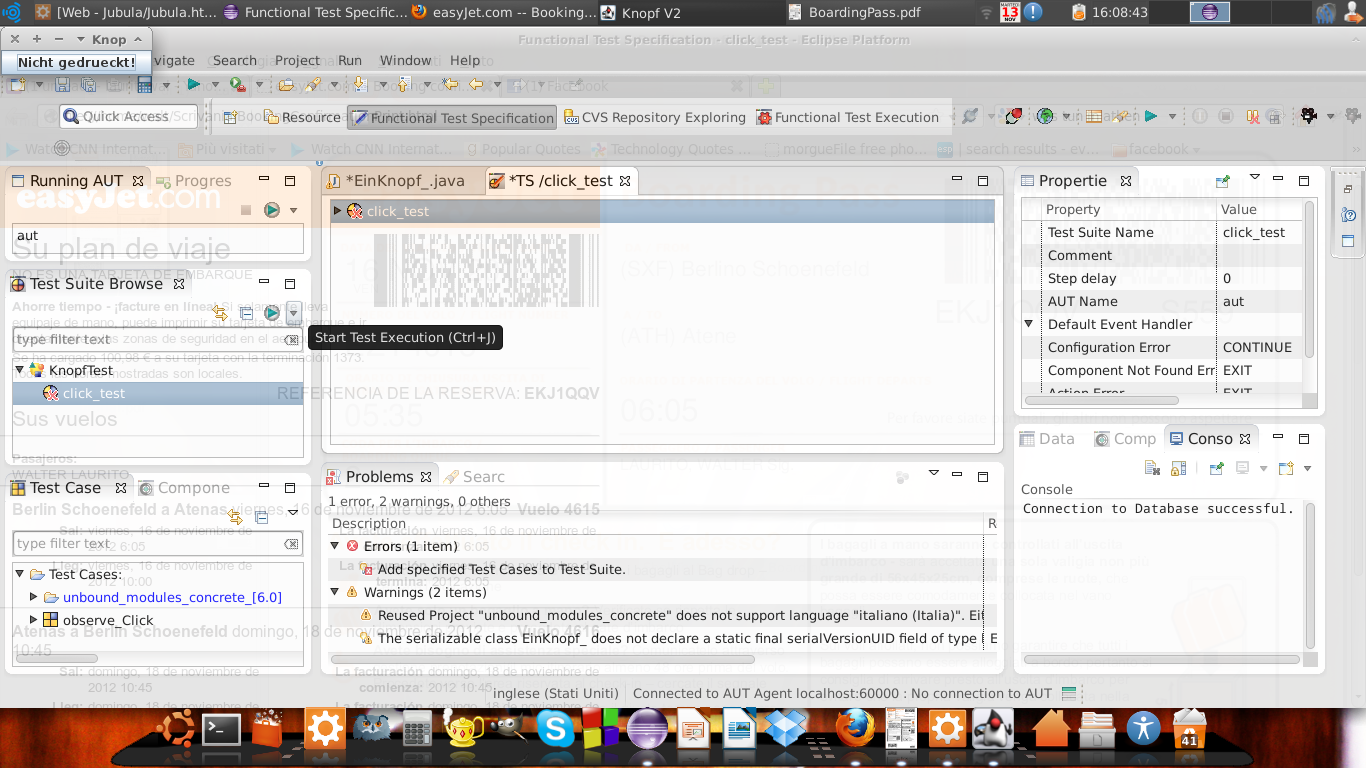Screen dimensions: 1366x768
Task: Click Start Test Execution in Test Suite Browser
Action: coord(271,313)
